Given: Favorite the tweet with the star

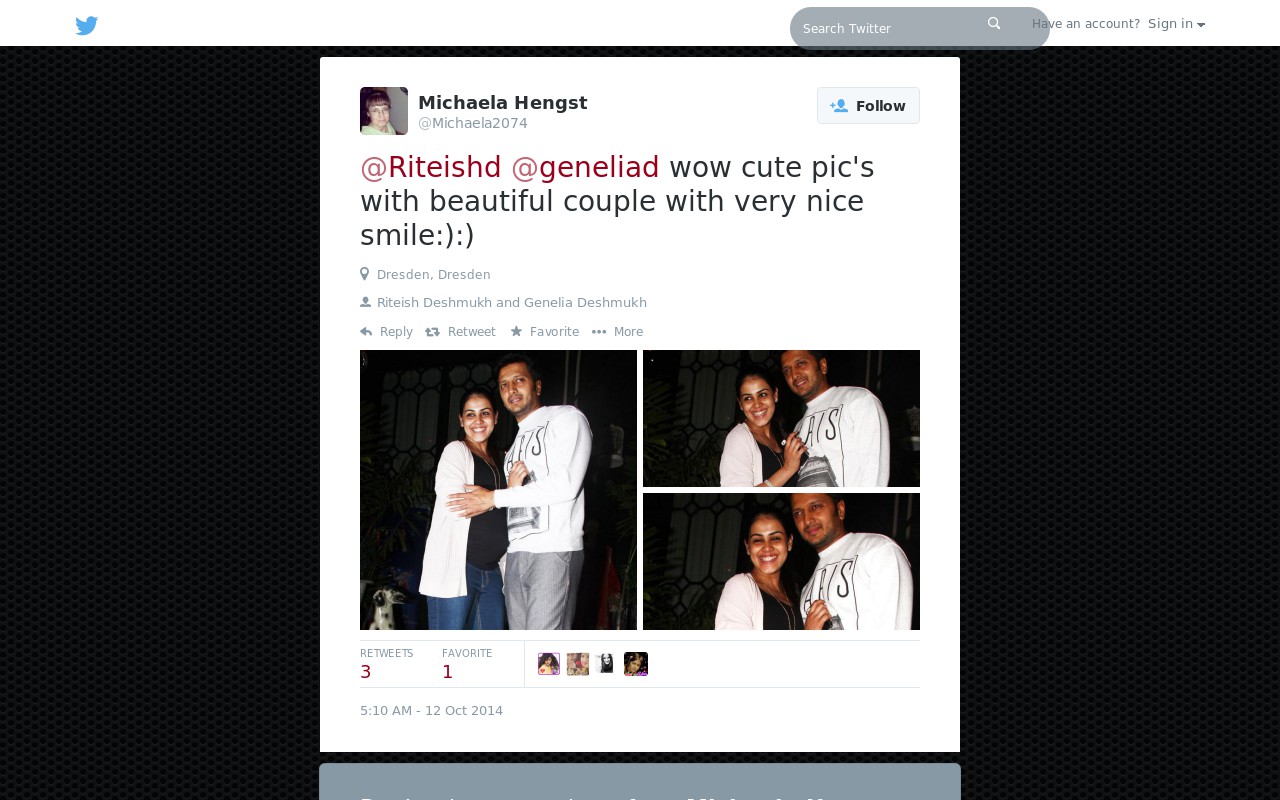Looking at the screenshot, I should pos(544,332).
